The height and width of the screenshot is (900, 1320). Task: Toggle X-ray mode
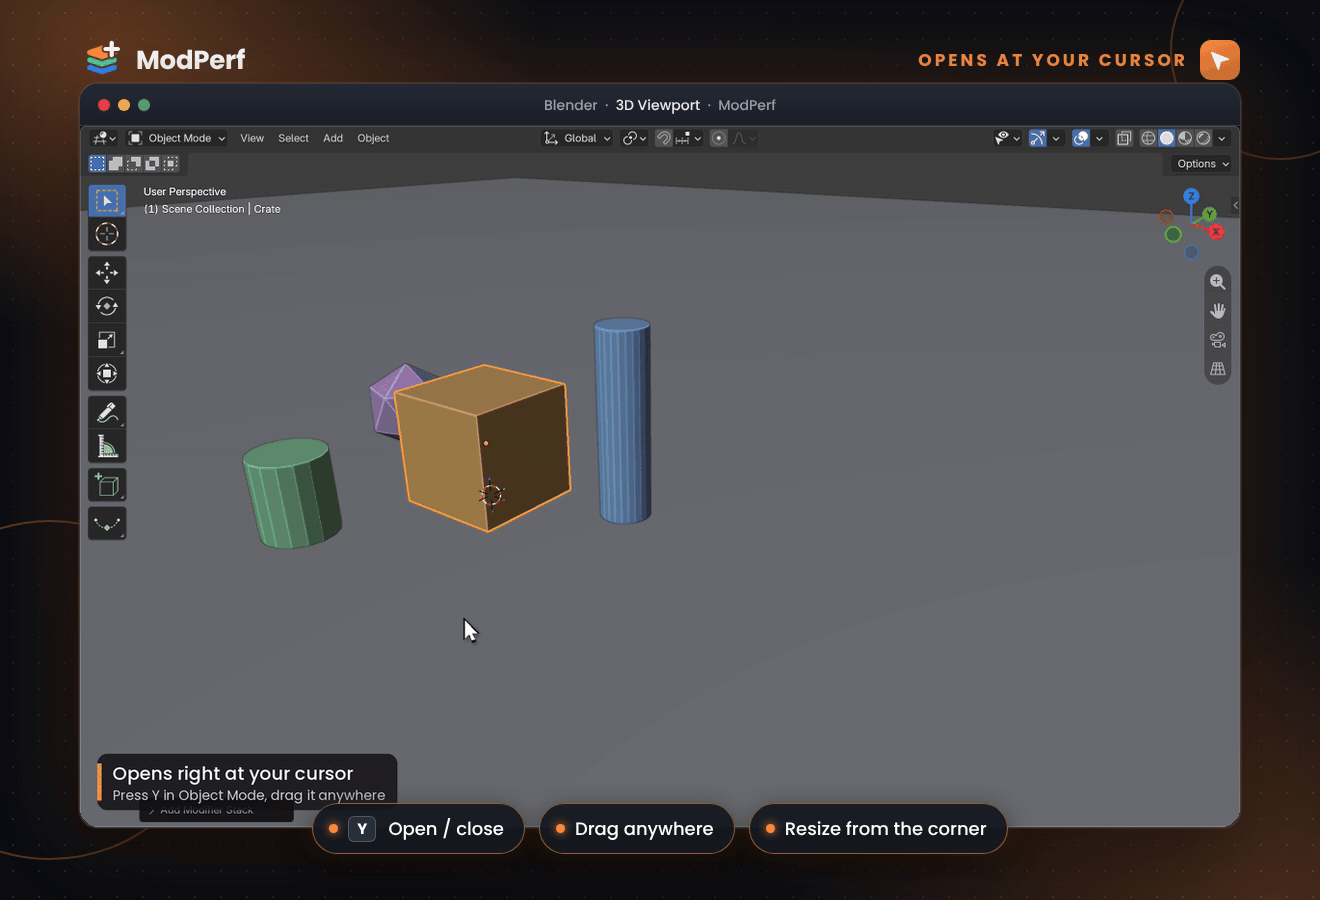(1124, 138)
